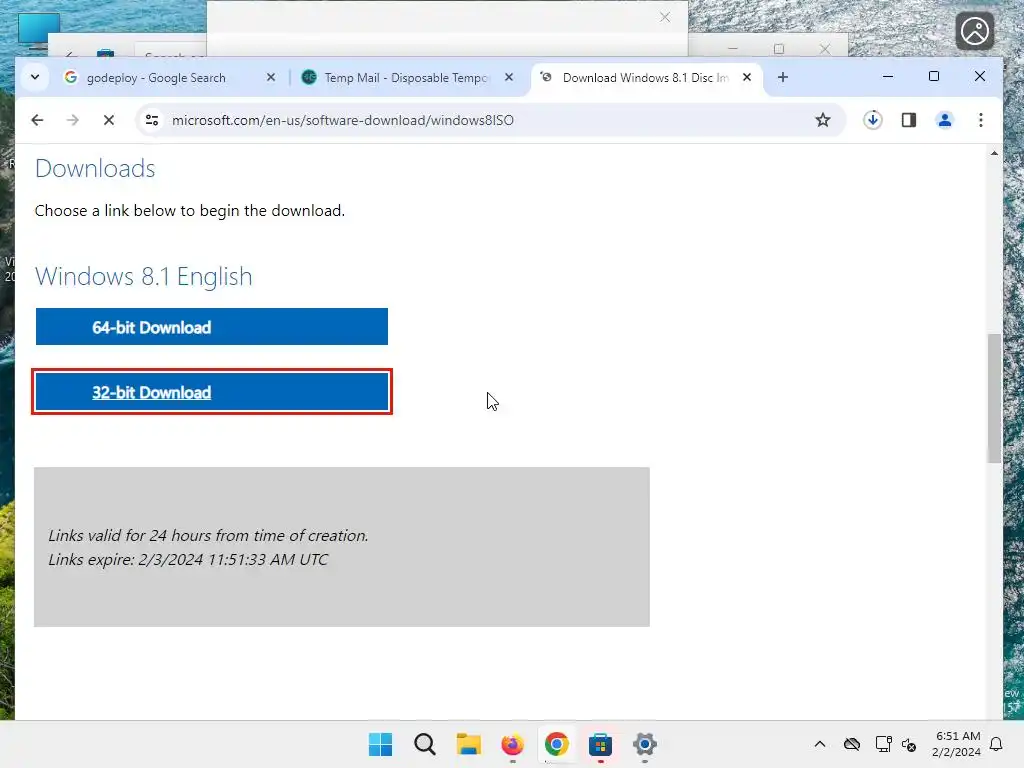
Task: Click the network tray icon
Action: click(883, 744)
